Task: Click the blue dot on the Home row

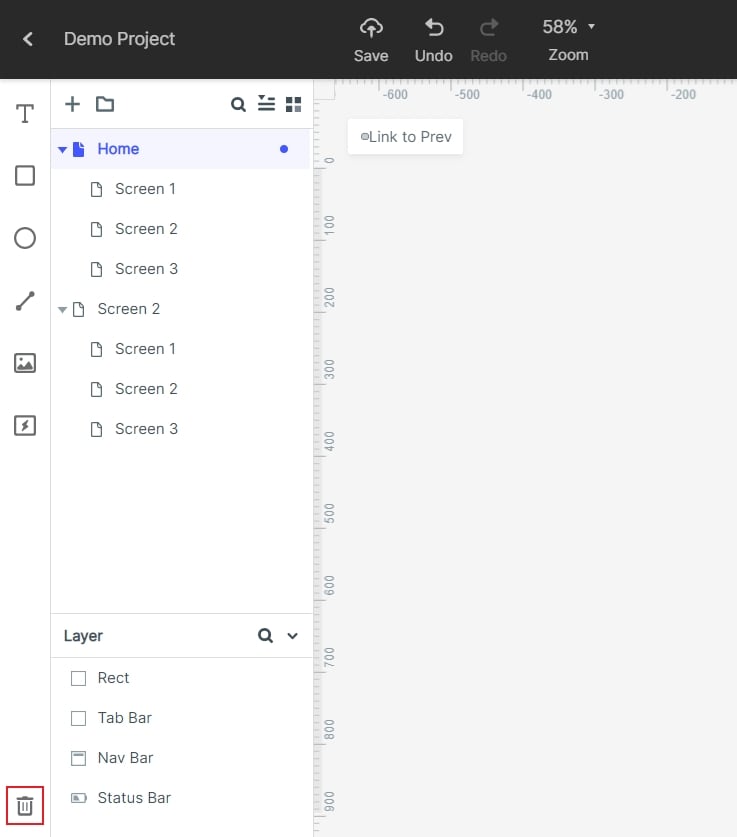Action: pos(284,149)
